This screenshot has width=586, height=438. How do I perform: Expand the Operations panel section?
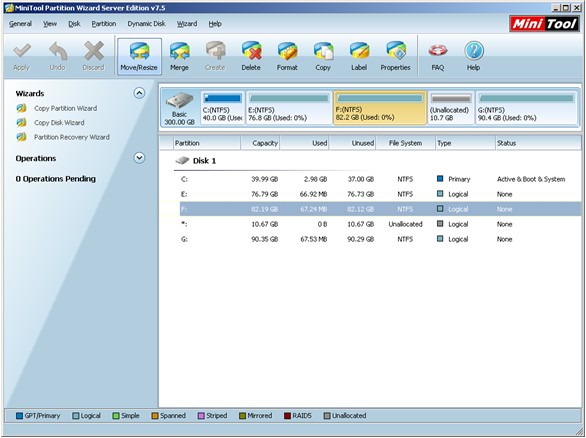point(139,158)
